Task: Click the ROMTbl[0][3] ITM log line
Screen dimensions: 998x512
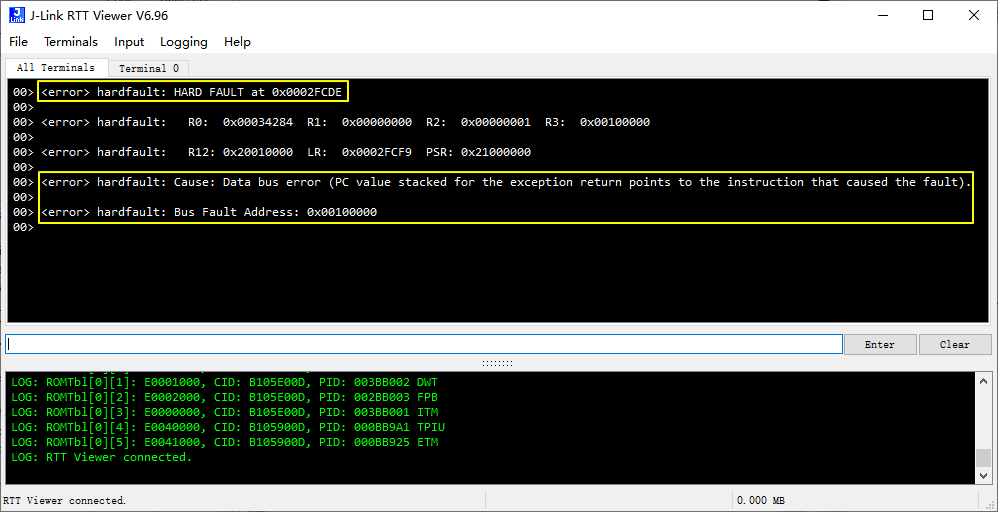Action: tap(225, 412)
